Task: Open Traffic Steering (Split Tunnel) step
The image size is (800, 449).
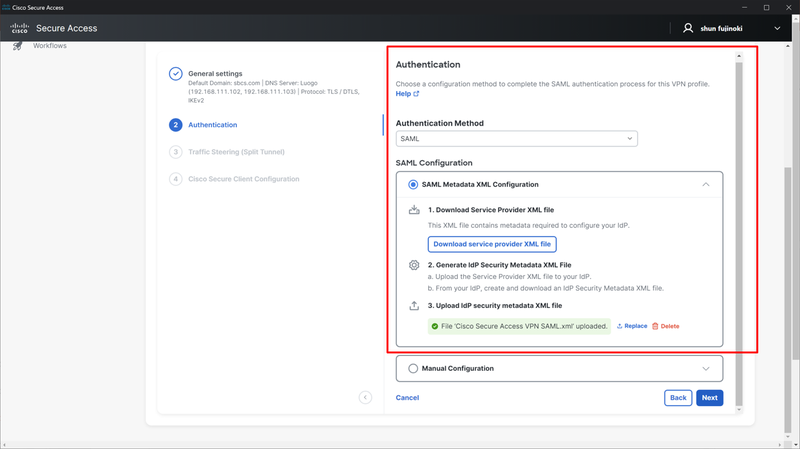Action: point(236,152)
